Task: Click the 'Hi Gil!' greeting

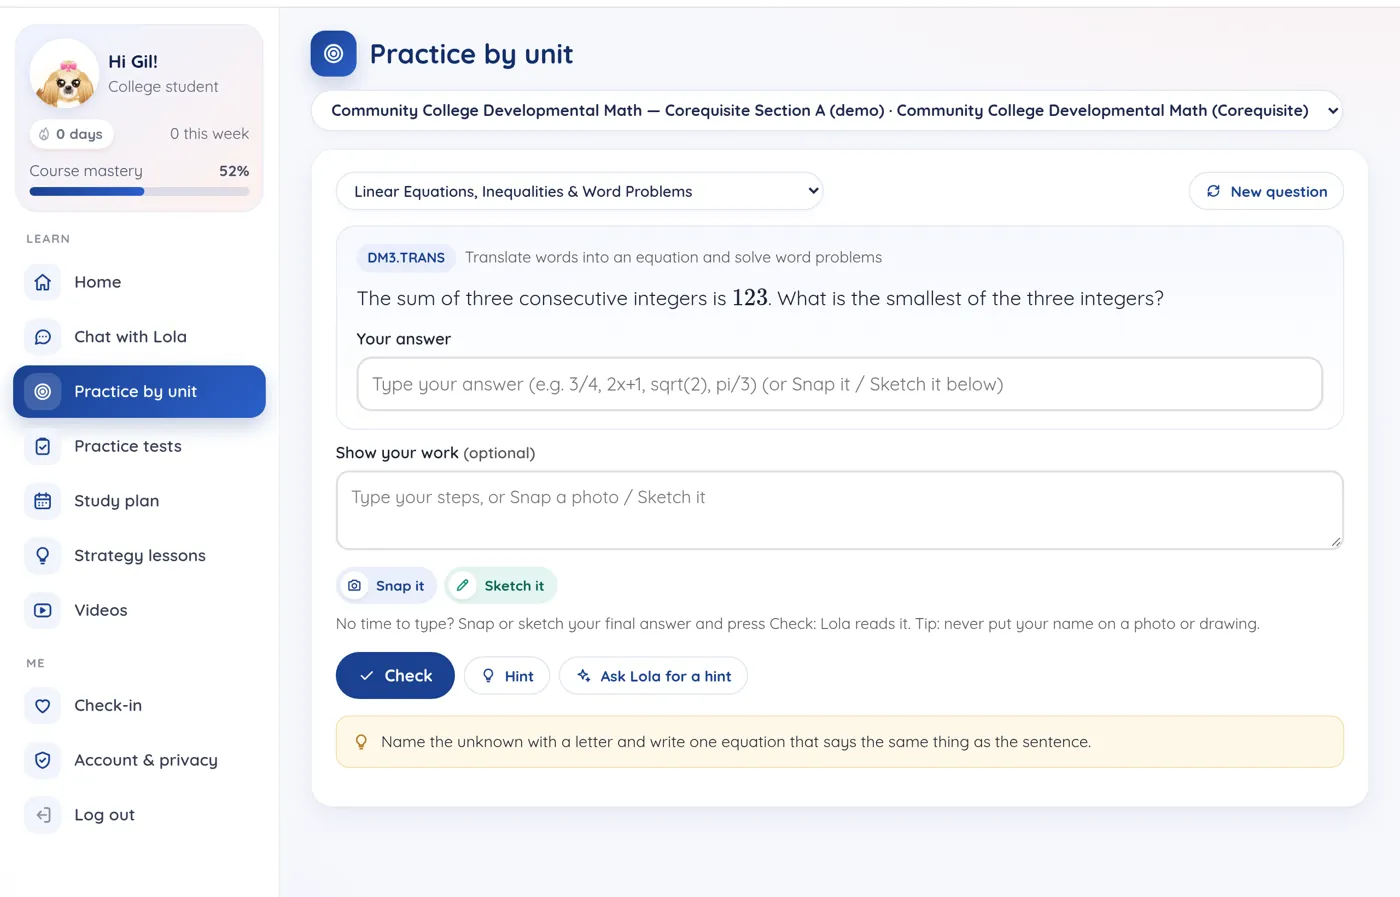Action: click(x=133, y=62)
